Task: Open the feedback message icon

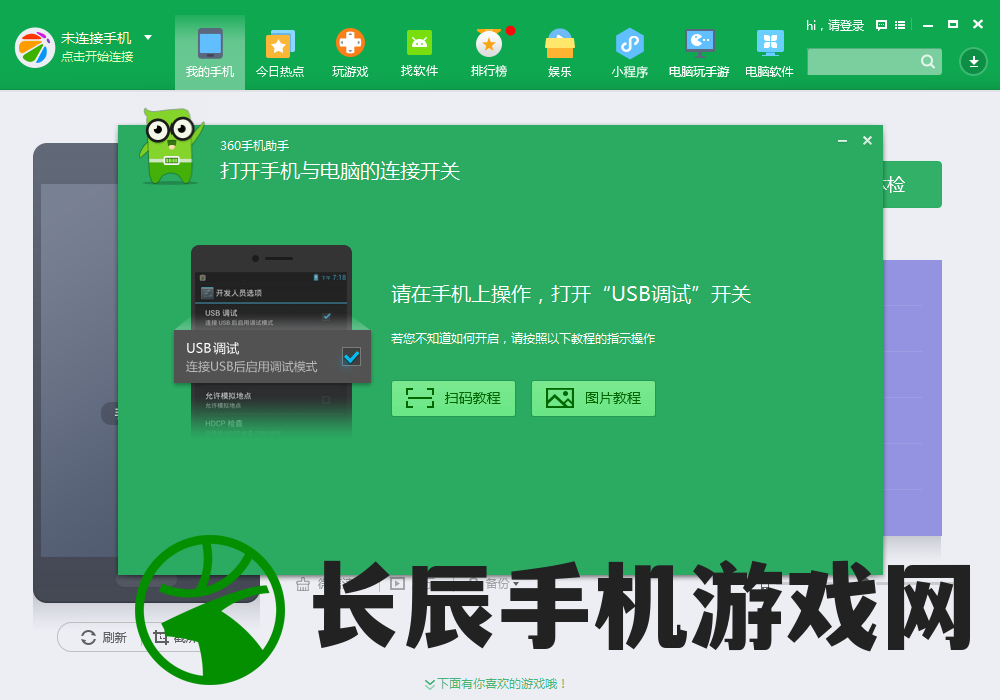Action: [x=881, y=26]
